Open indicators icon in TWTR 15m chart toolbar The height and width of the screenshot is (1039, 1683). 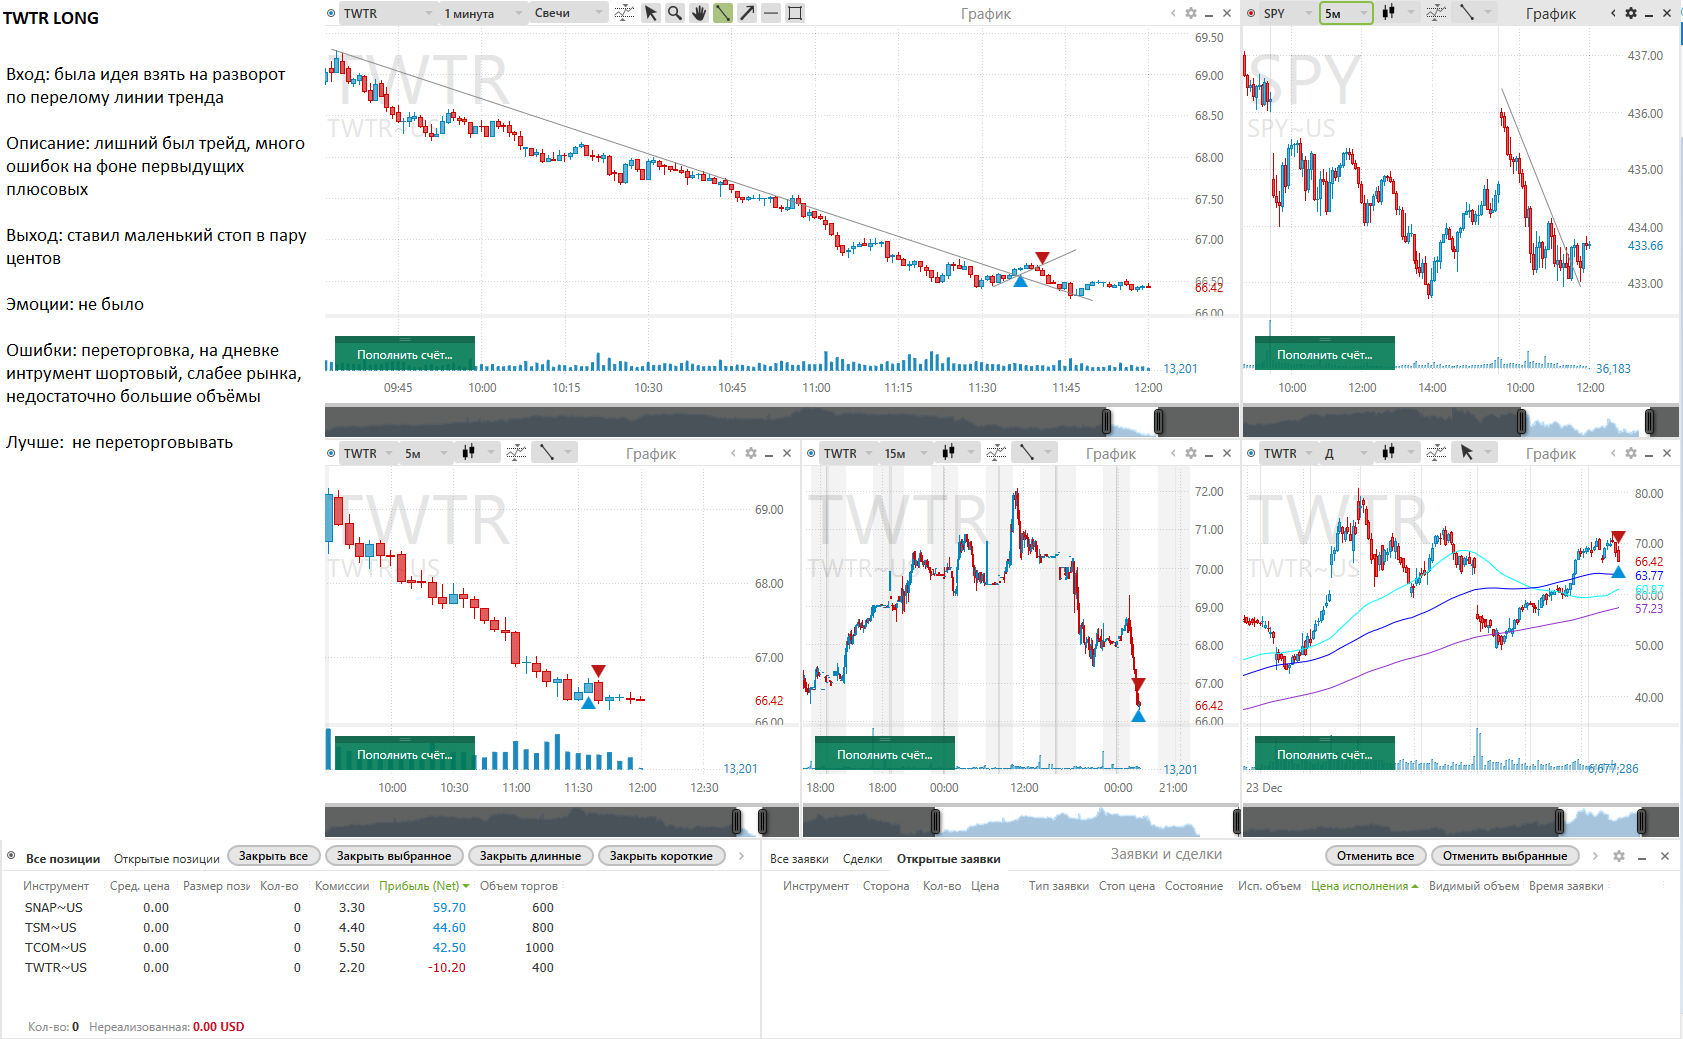tap(996, 453)
